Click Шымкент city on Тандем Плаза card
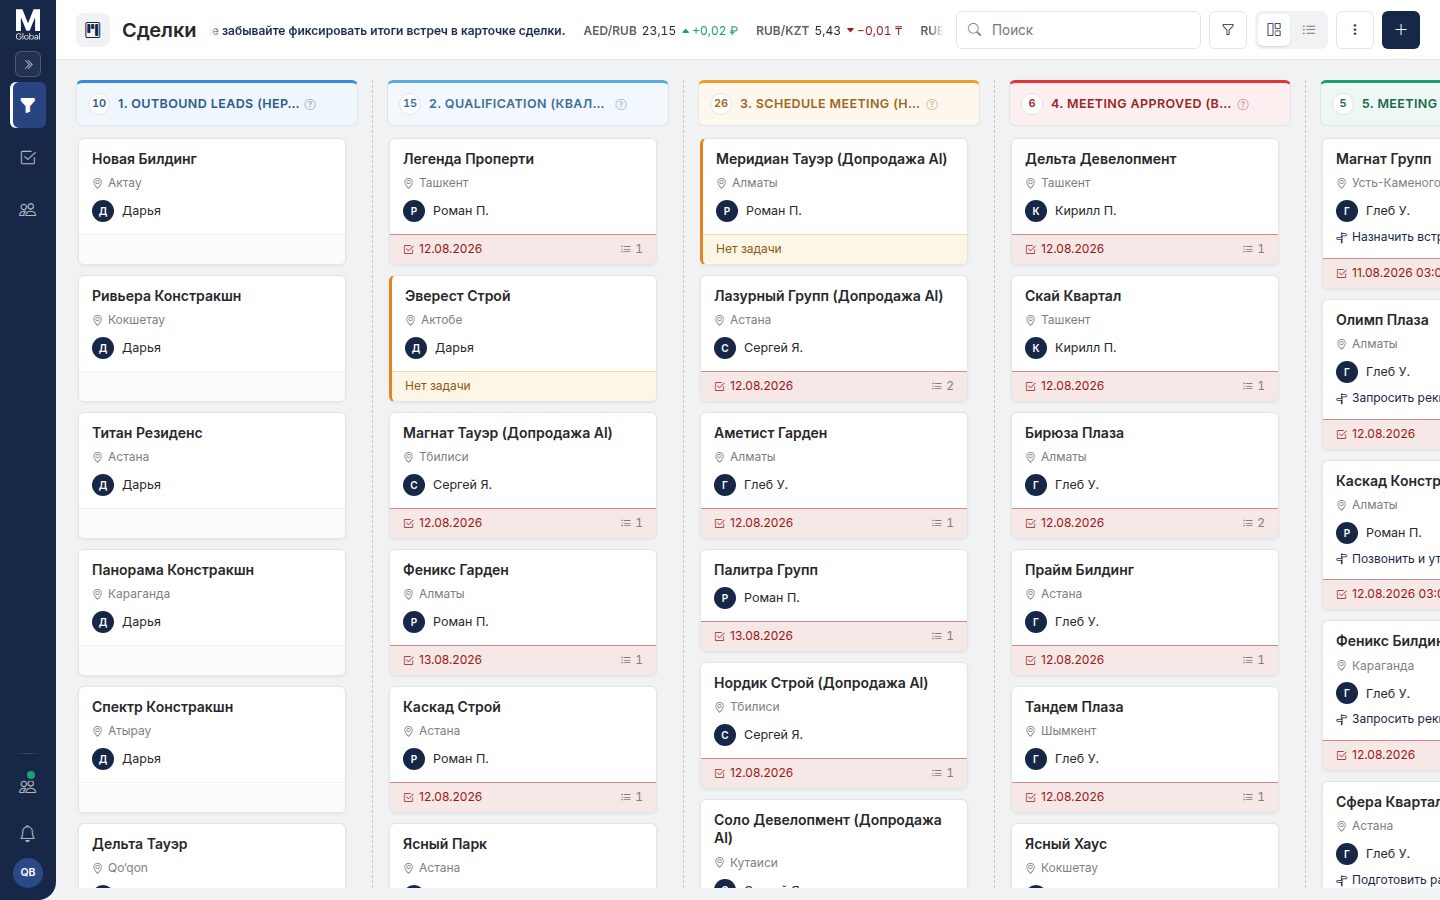 1069,731
